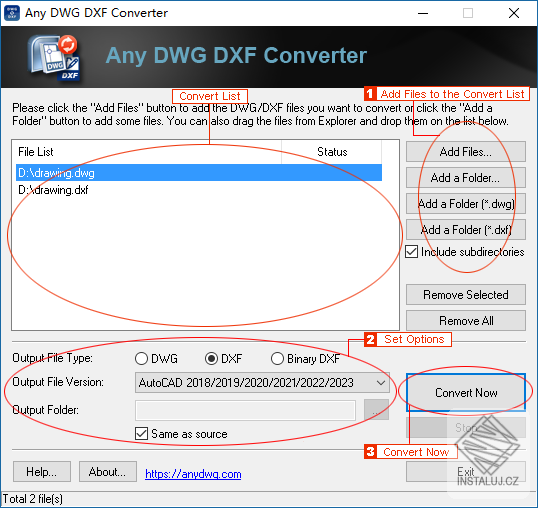Open the About... dialog
The height and width of the screenshot is (508, 538).
(108, 472)
